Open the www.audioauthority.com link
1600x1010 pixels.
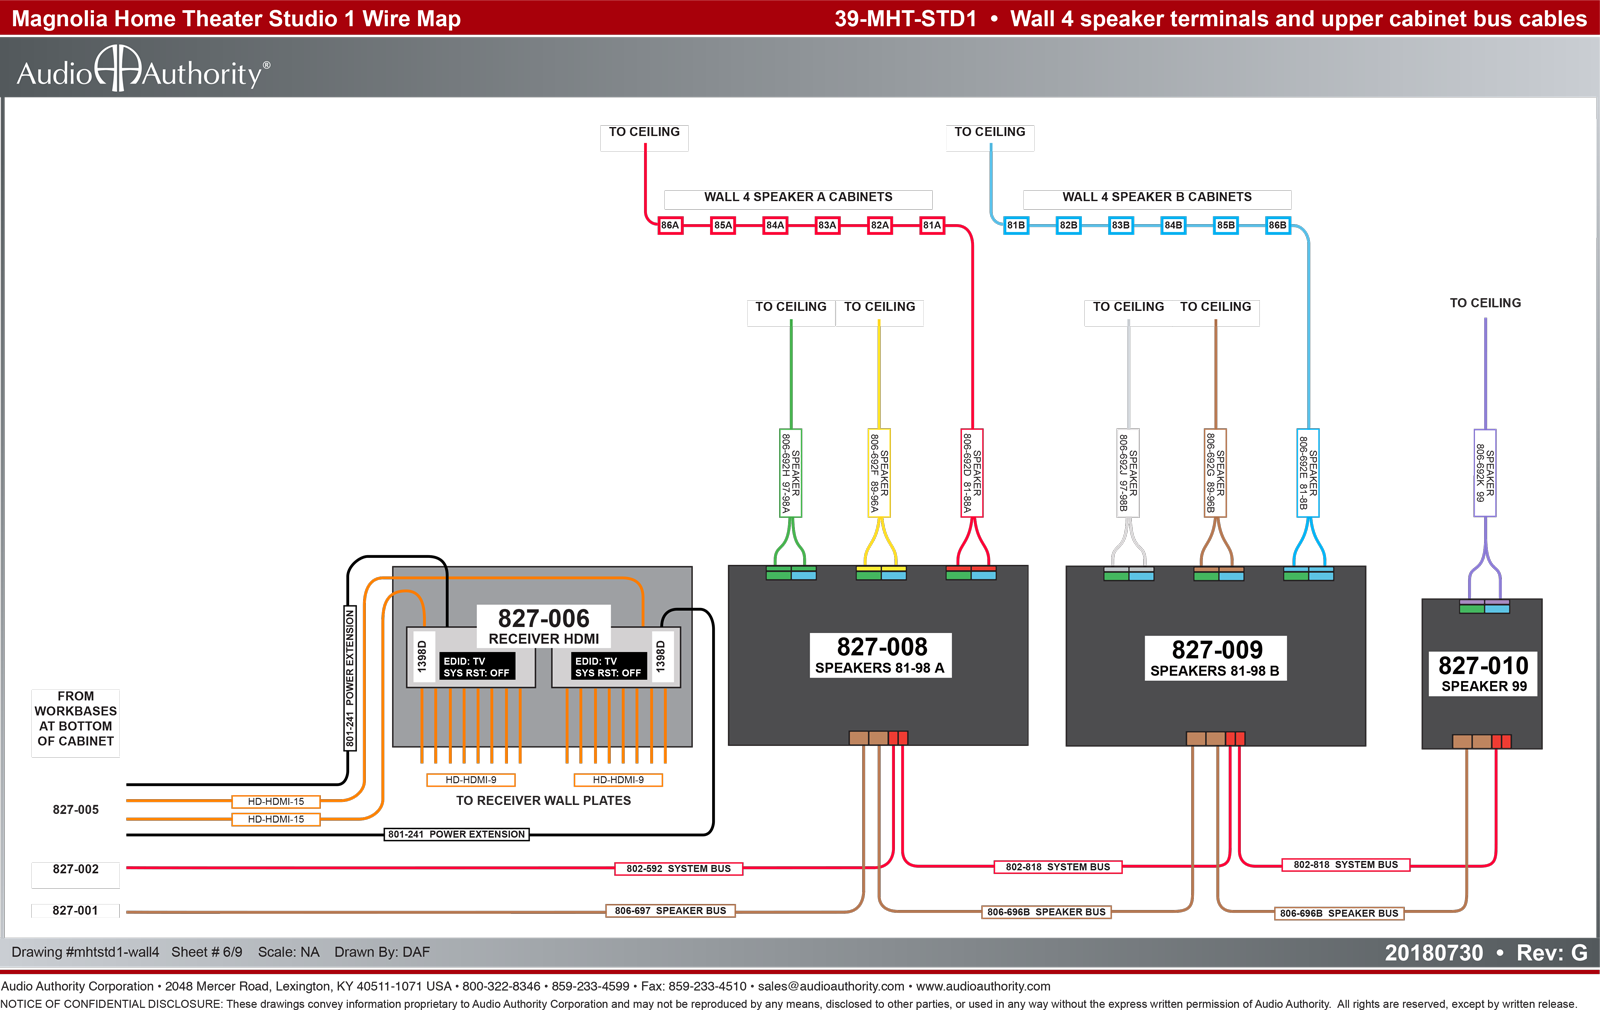click(983, 987)
